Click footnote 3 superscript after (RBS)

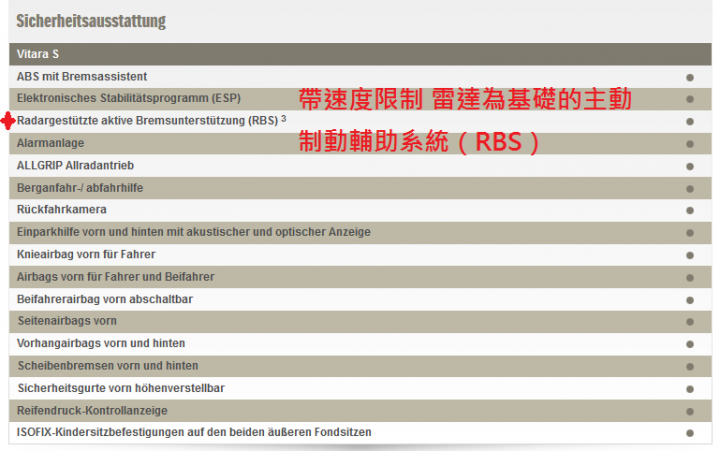pyautogui.click(x=283, y=118)
